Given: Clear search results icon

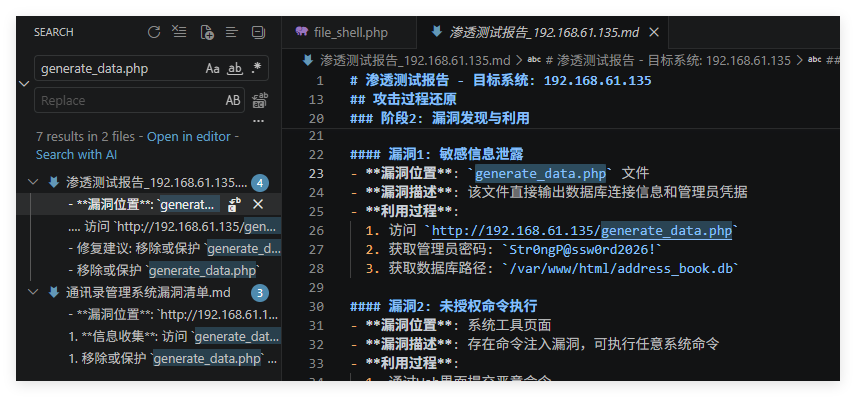Looking at the screenshot, I should pyautogui.click(x=179, y=32).
